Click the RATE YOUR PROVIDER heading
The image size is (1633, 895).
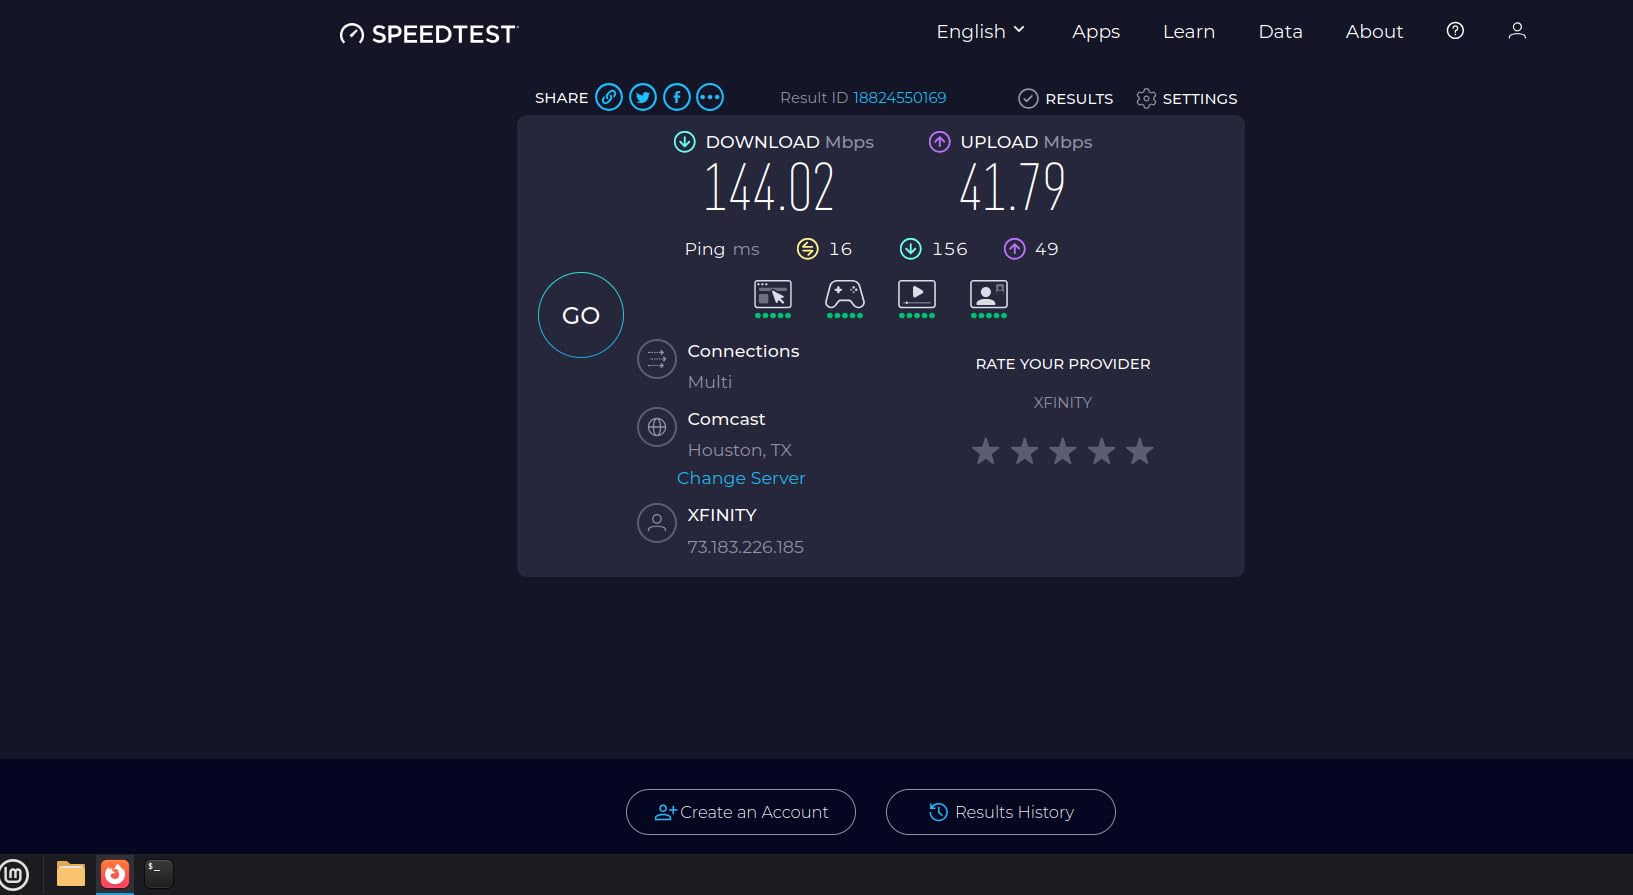tap(1063, 364)
